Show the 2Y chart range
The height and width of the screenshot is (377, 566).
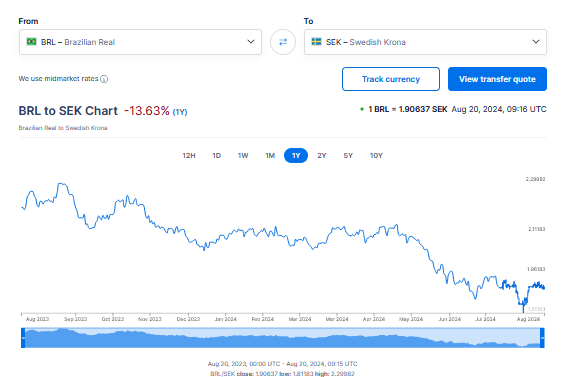(322, 156)
